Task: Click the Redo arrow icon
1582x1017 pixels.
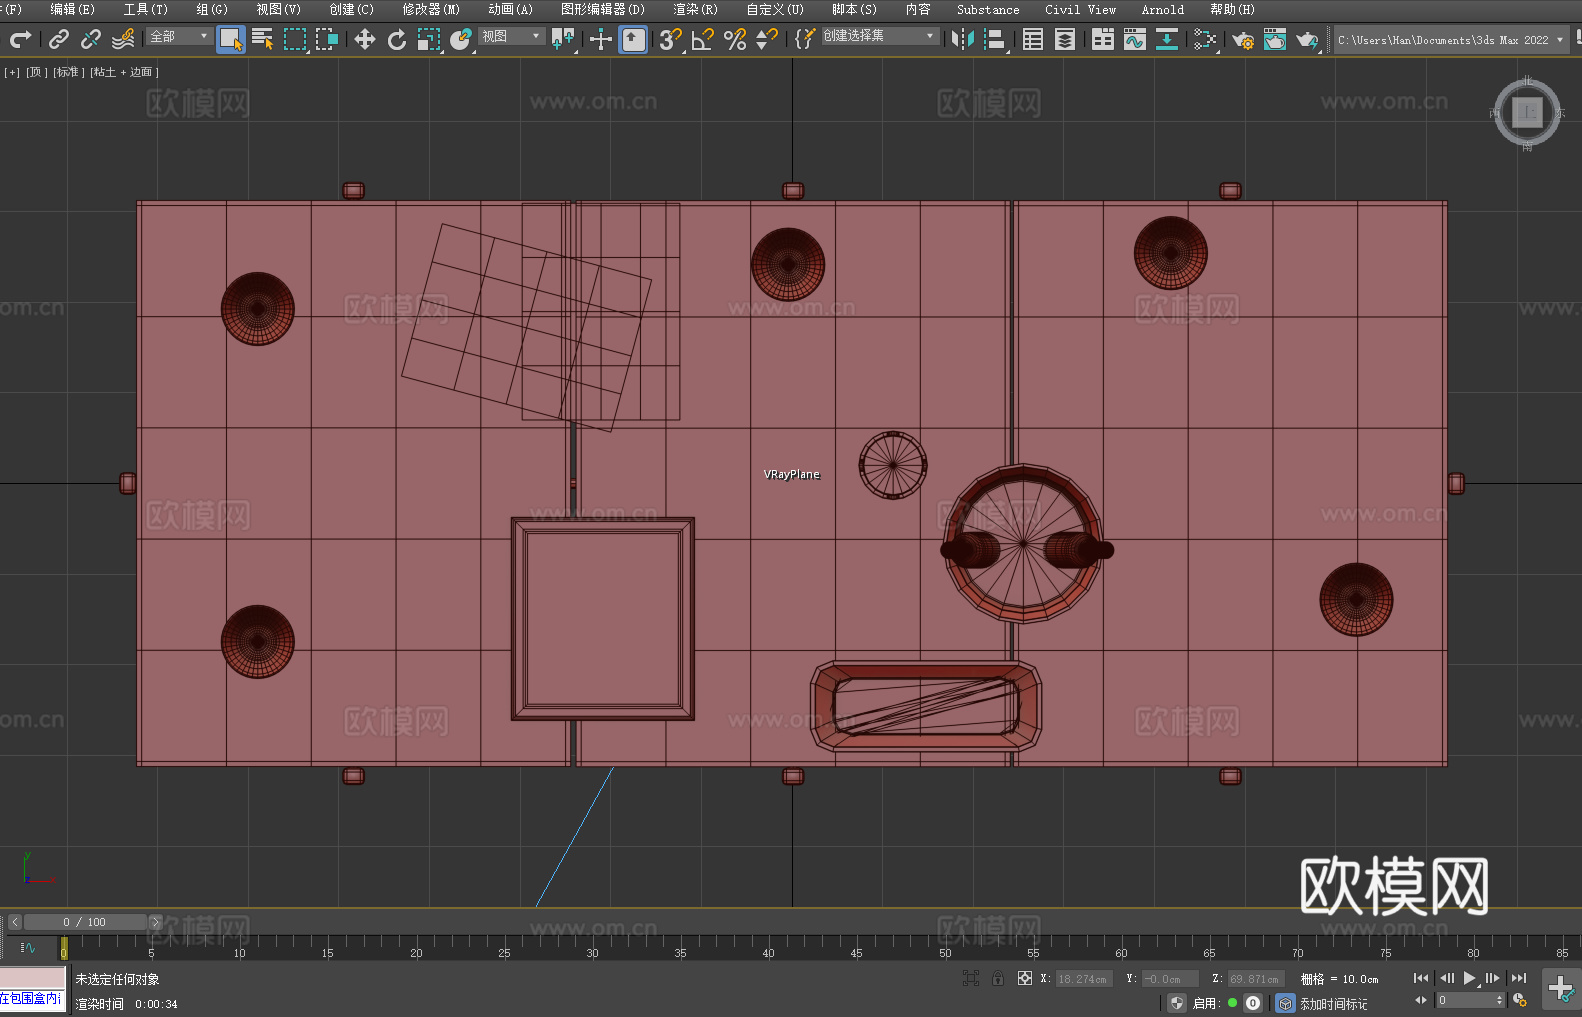Action: point(20,39)
